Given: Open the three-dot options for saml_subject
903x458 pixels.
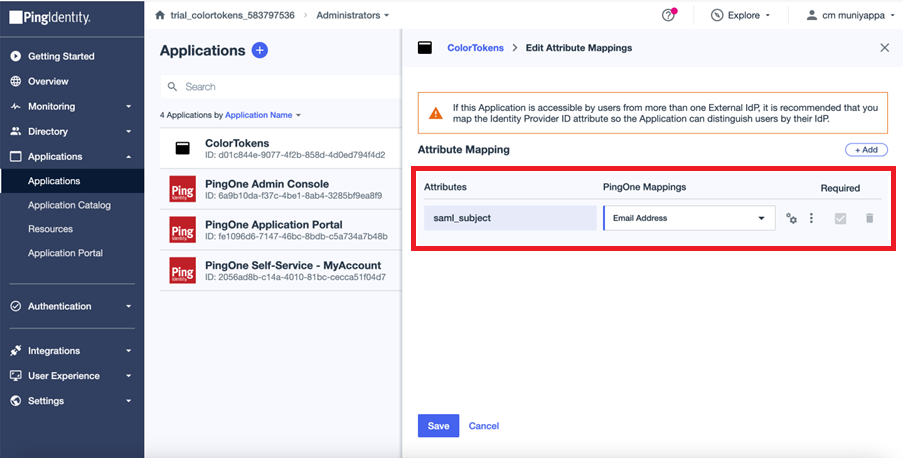Looking at the screenshot, I should [x=811, y=218].
